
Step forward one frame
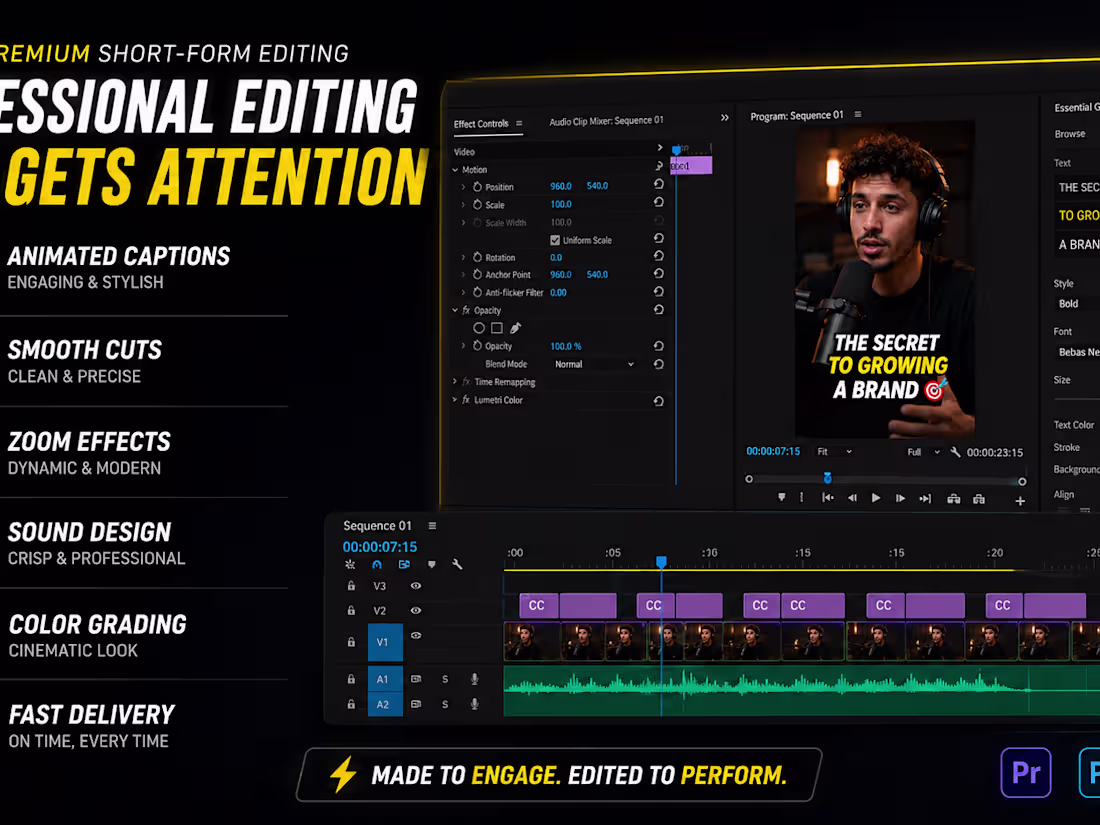point(900,499)
